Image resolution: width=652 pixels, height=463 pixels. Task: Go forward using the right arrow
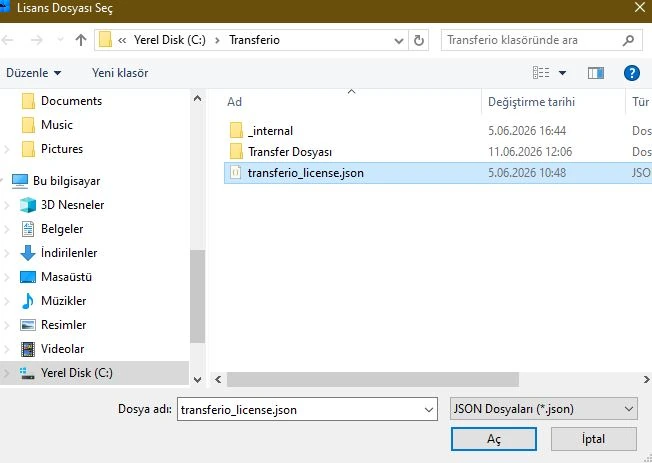coord(37,40)
